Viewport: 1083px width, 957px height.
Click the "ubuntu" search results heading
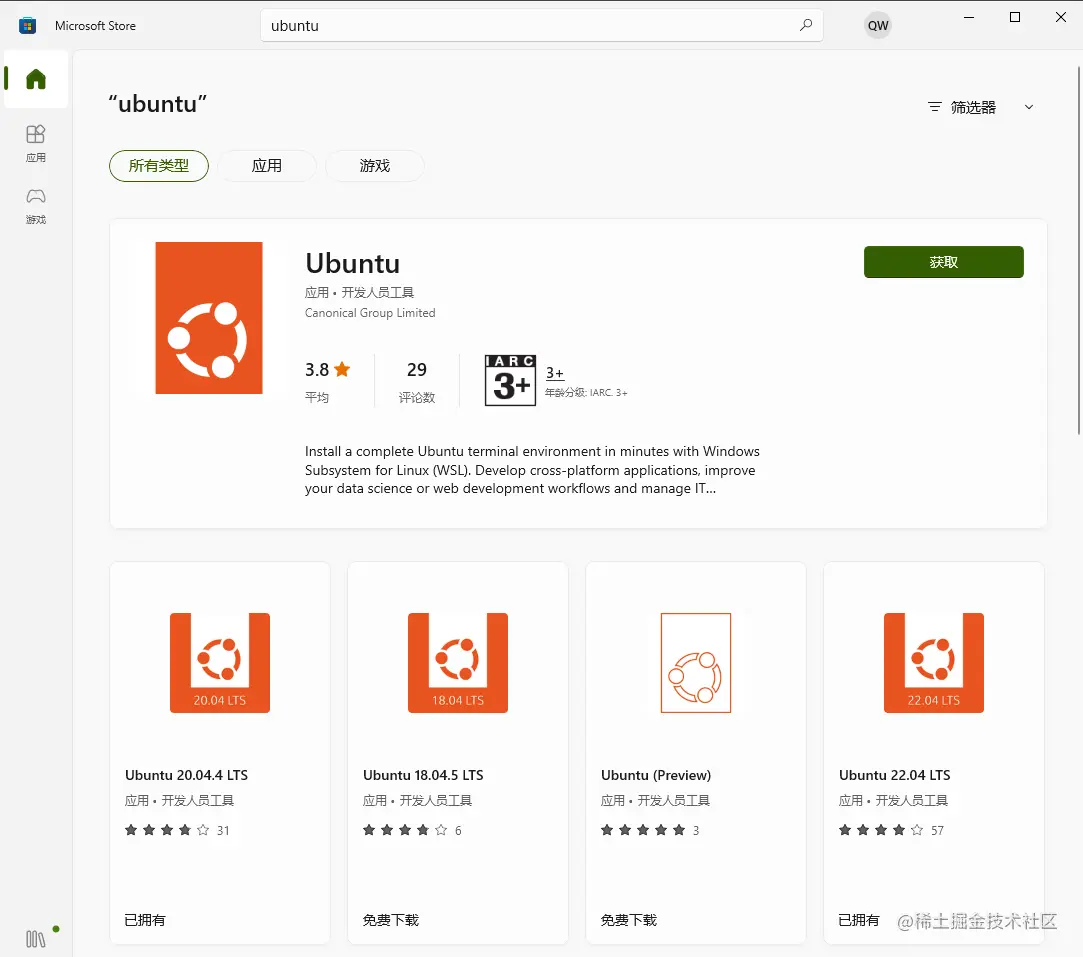tap(157, 104)
